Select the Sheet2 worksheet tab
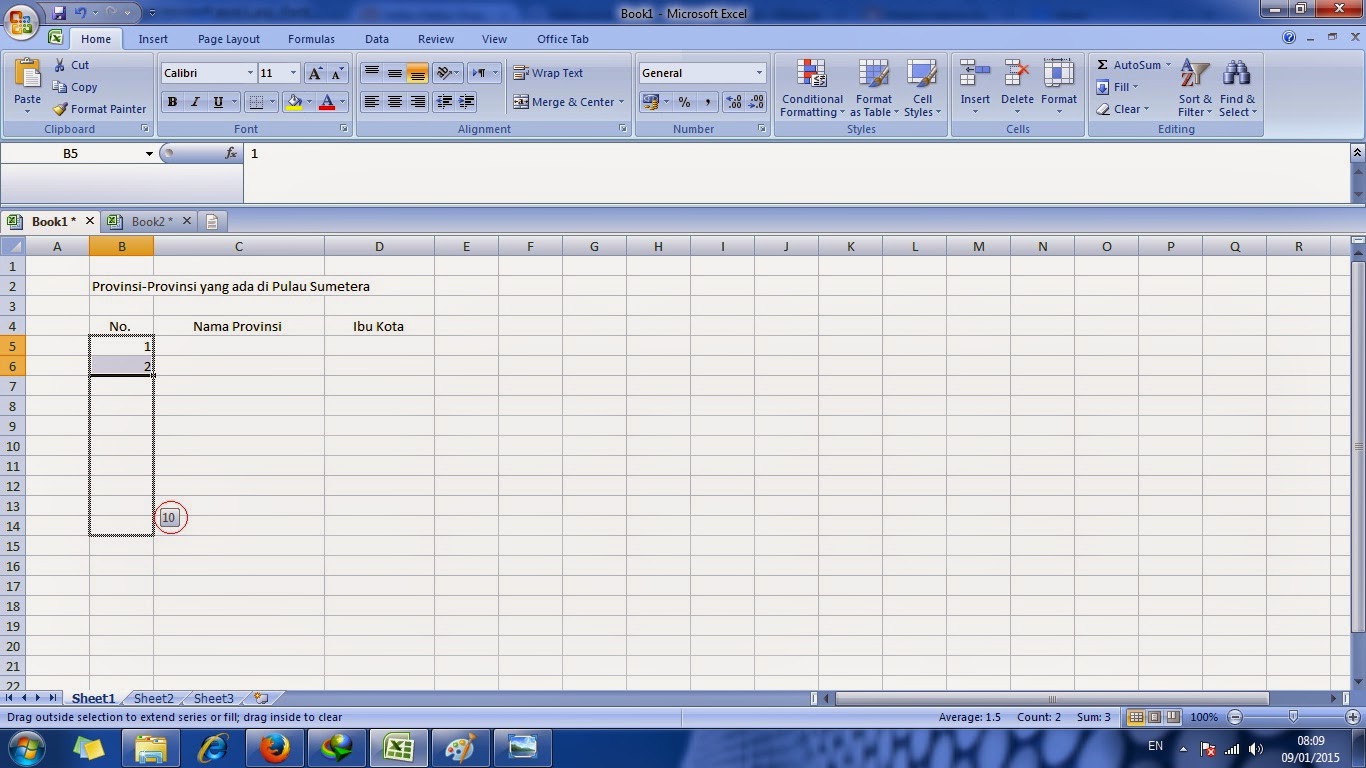 [154, 699]
